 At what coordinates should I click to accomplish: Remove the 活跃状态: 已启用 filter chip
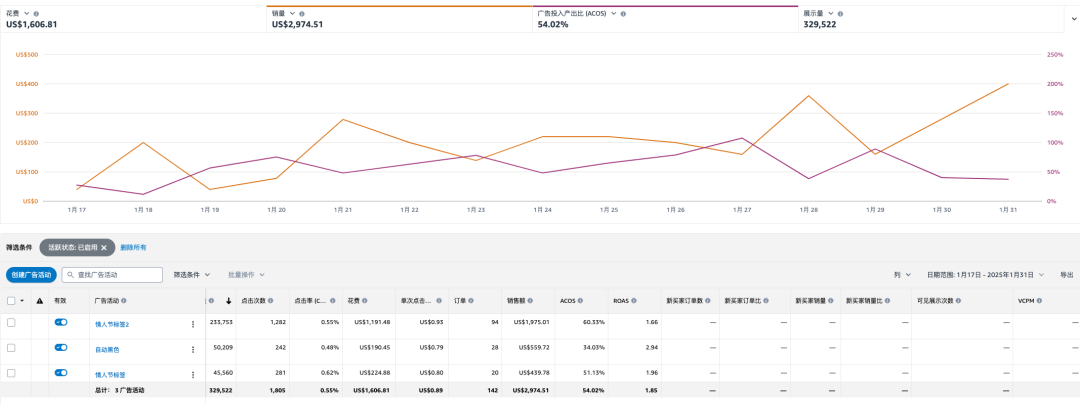104,247
